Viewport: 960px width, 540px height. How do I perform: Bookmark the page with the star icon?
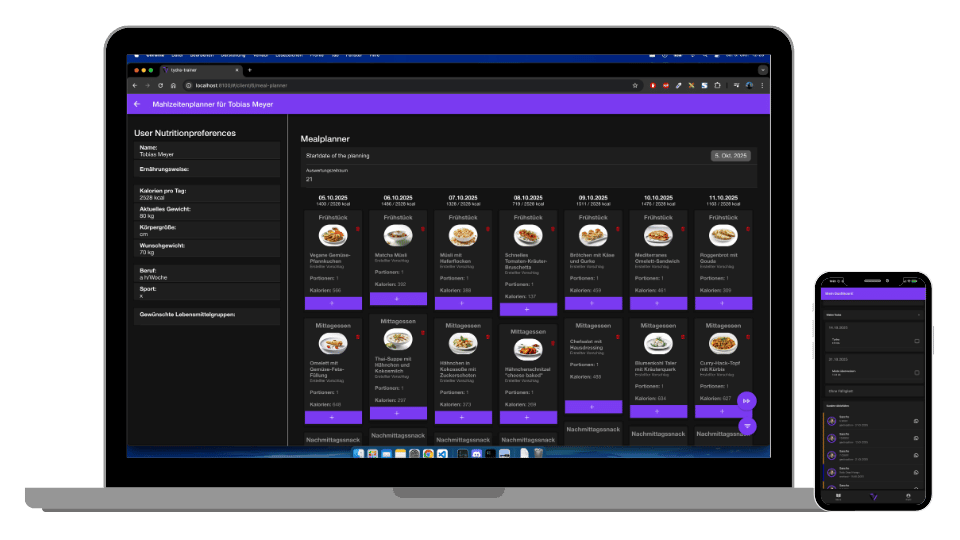(x=635, y=86)
